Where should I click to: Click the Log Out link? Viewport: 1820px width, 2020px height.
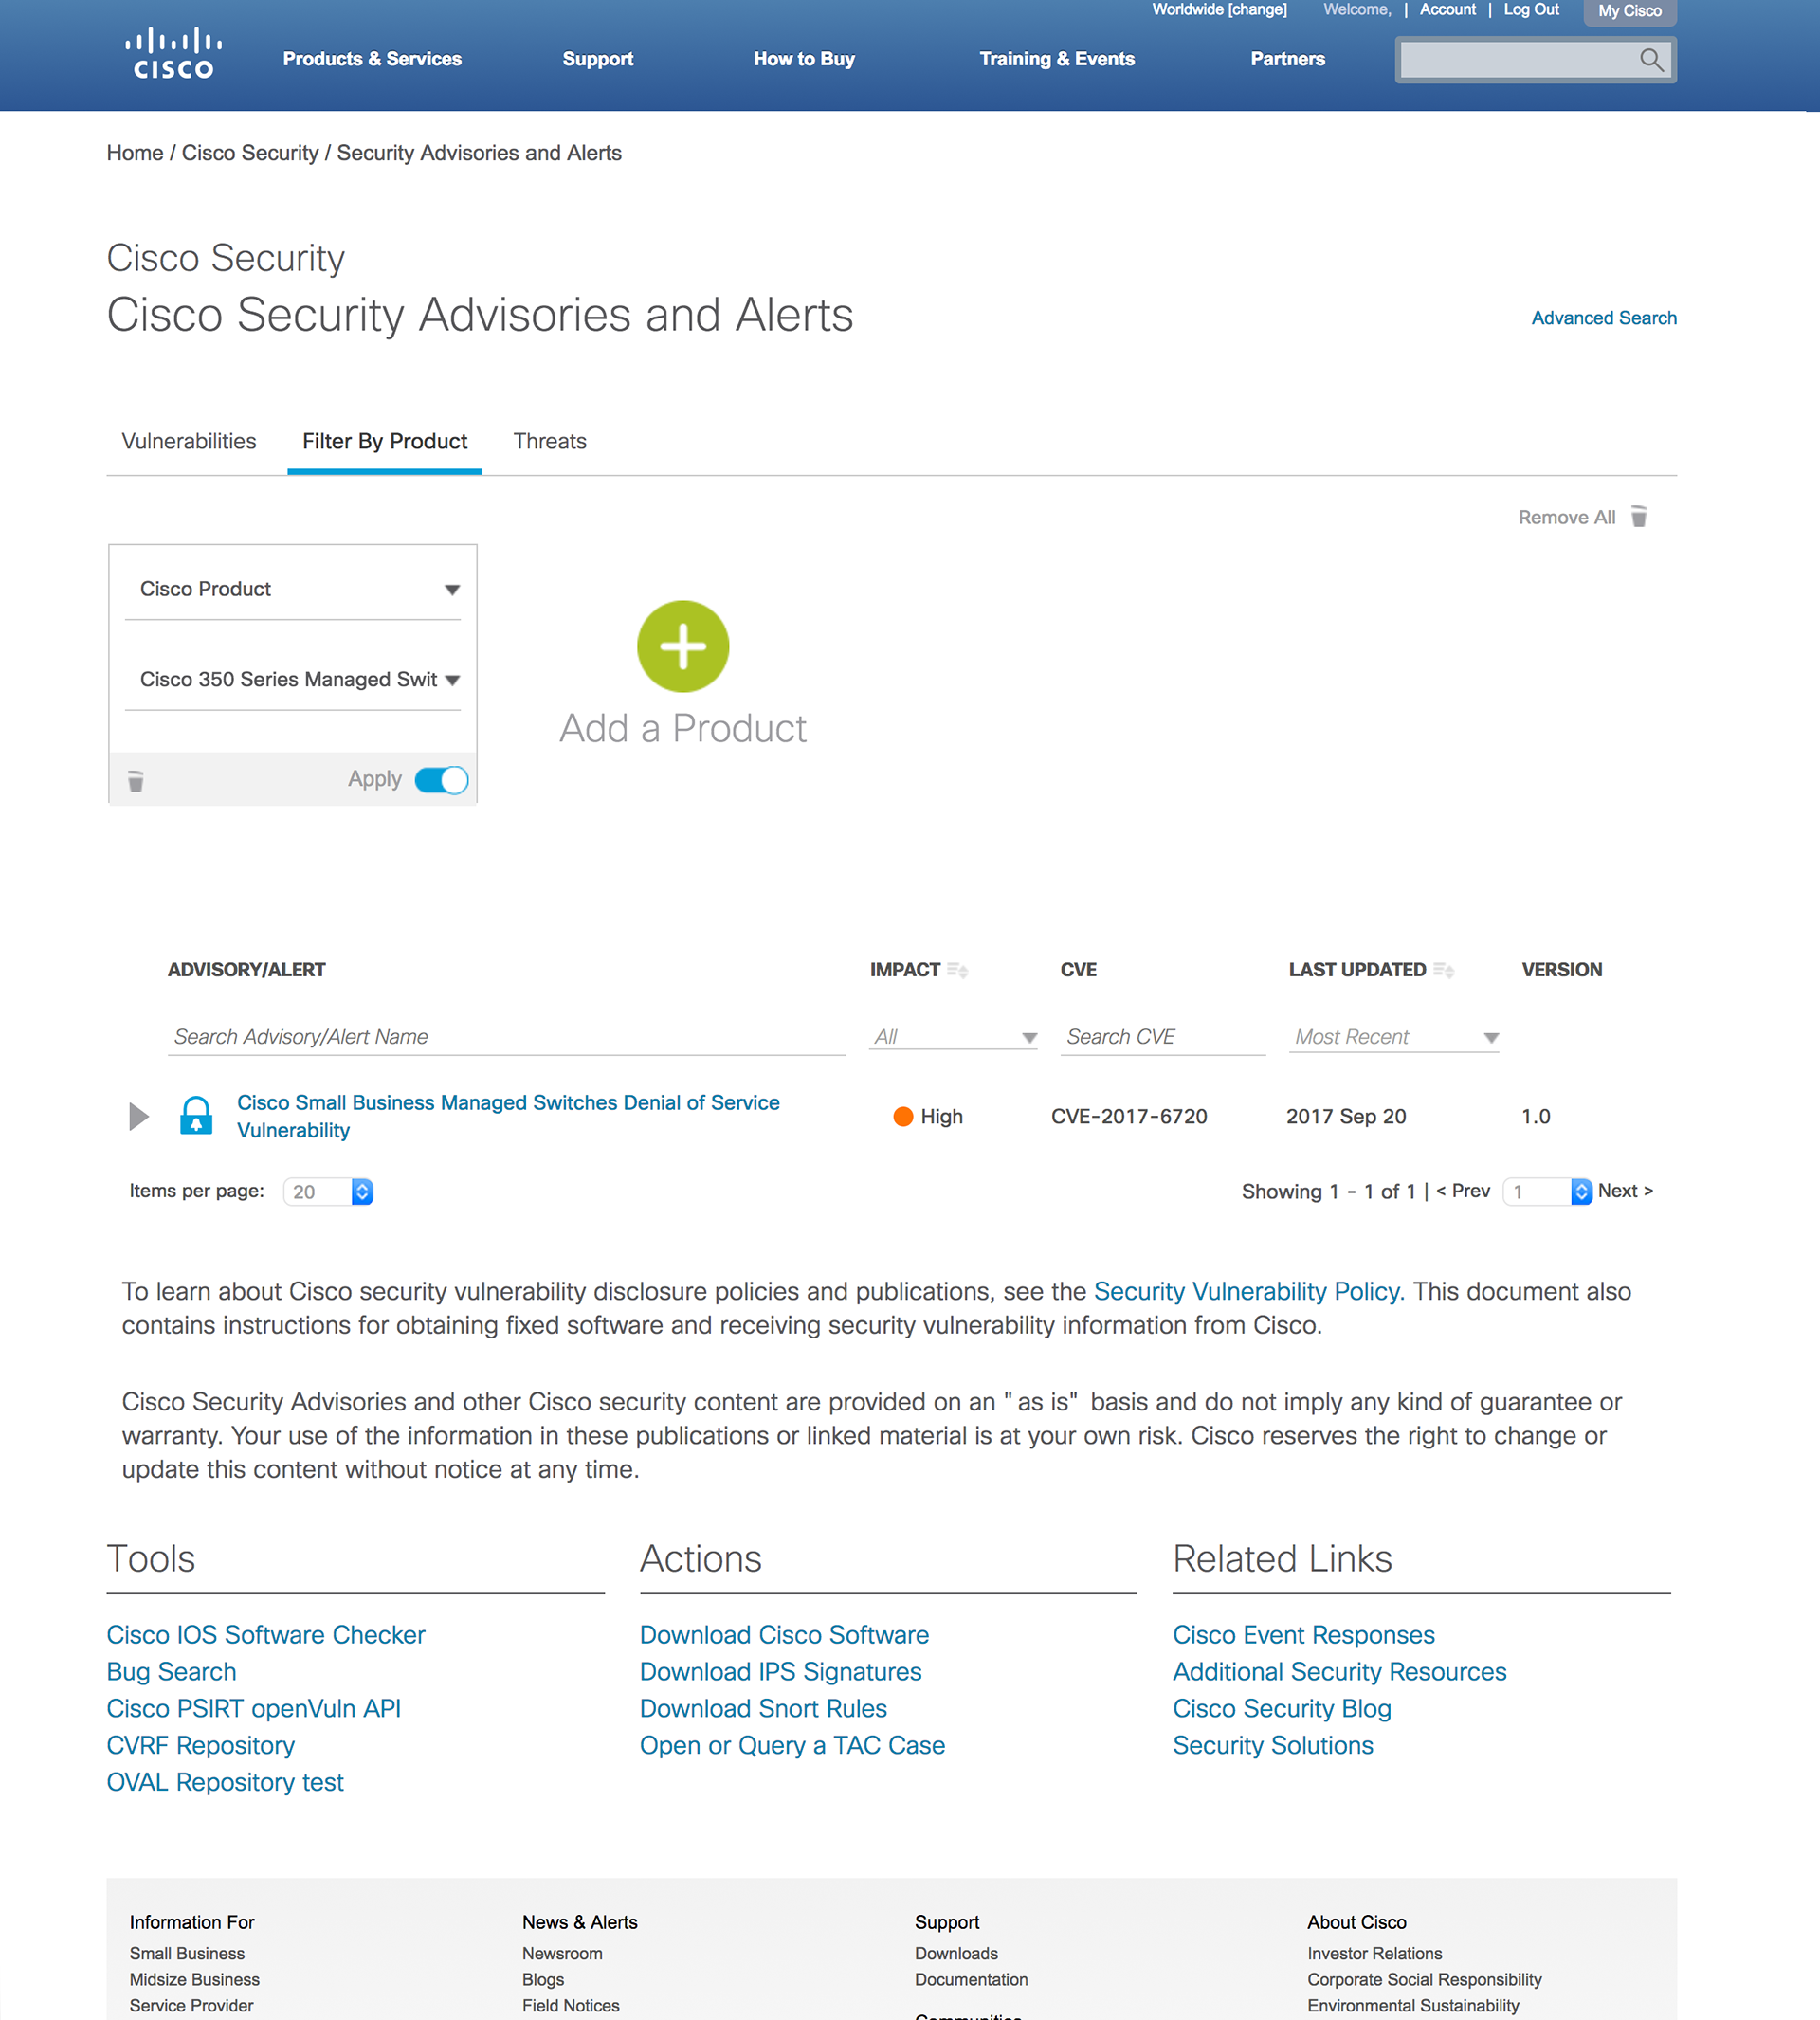tap(1531, 10)
